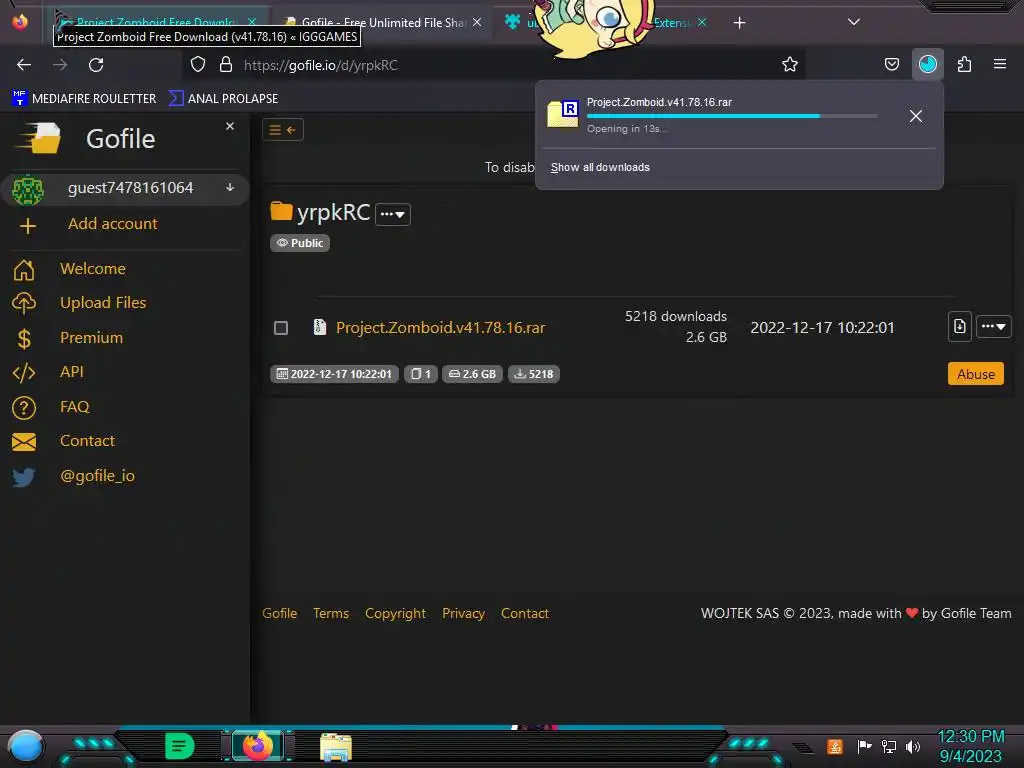This screenshot has width=1024, height=768.
Task: Open Upload Files in sidebar
Action: (x=103, y=302)
